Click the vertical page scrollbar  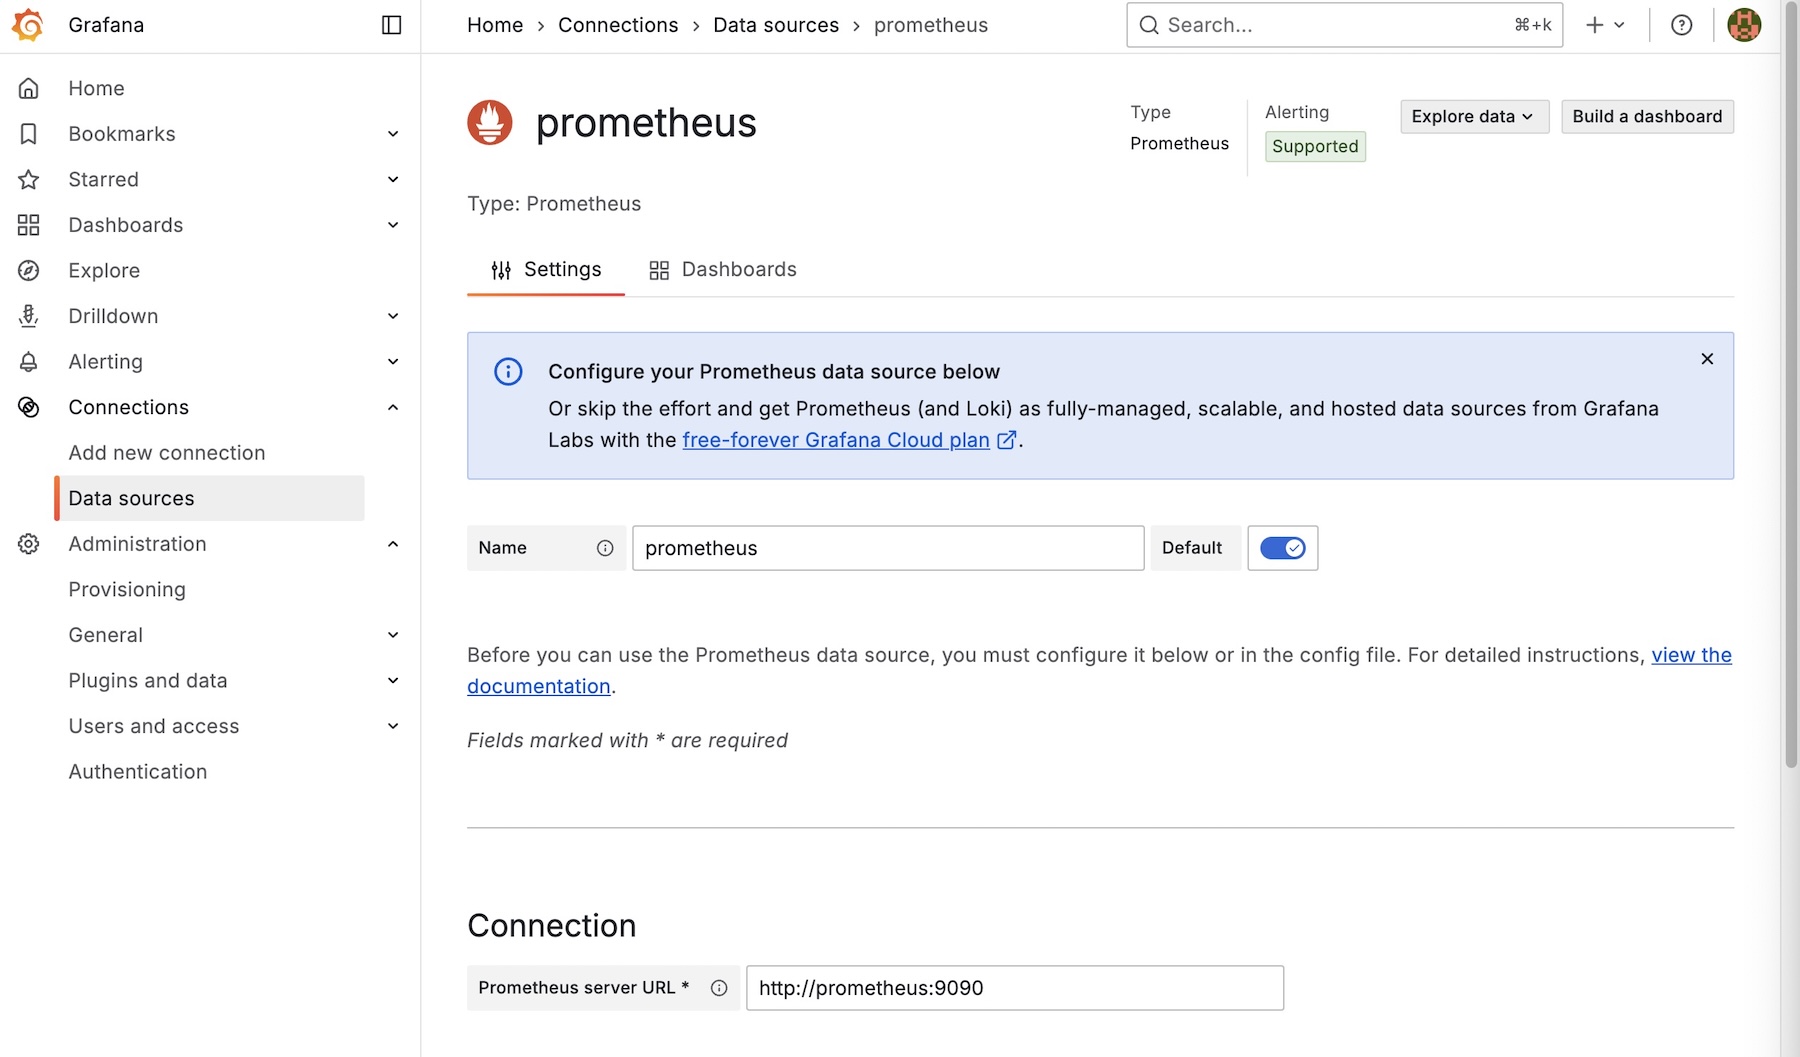[1790, 400]
